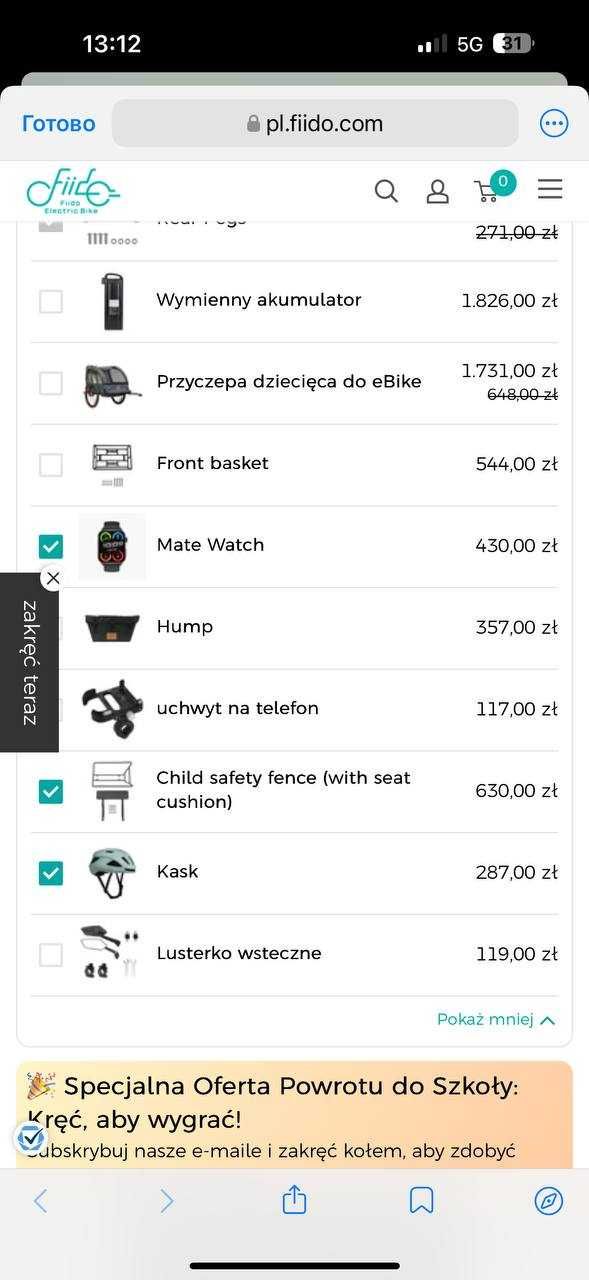Open Safari page options ellipsis button
Viewport: 589px width, 1280px height.
click(554, 123)
